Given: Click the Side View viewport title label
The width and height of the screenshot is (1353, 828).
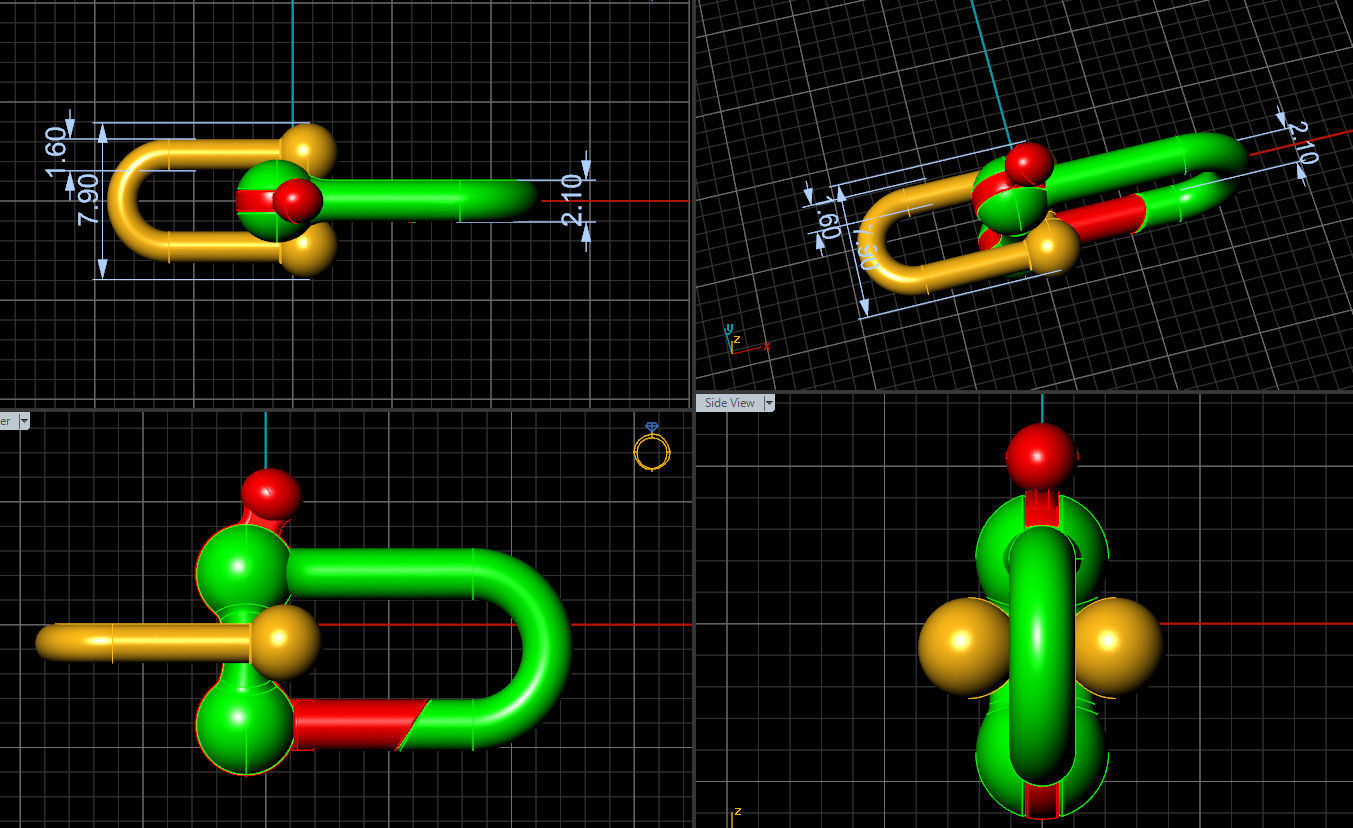Looking at the screenshot, I should point(729,403).
